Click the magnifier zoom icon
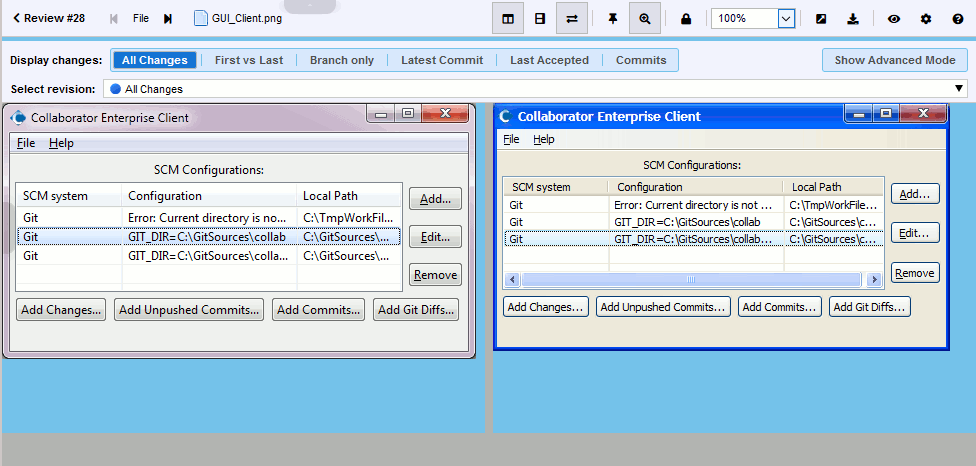Image resolution: width=976 pixels, height=466 pixels. tap(645, 18)
